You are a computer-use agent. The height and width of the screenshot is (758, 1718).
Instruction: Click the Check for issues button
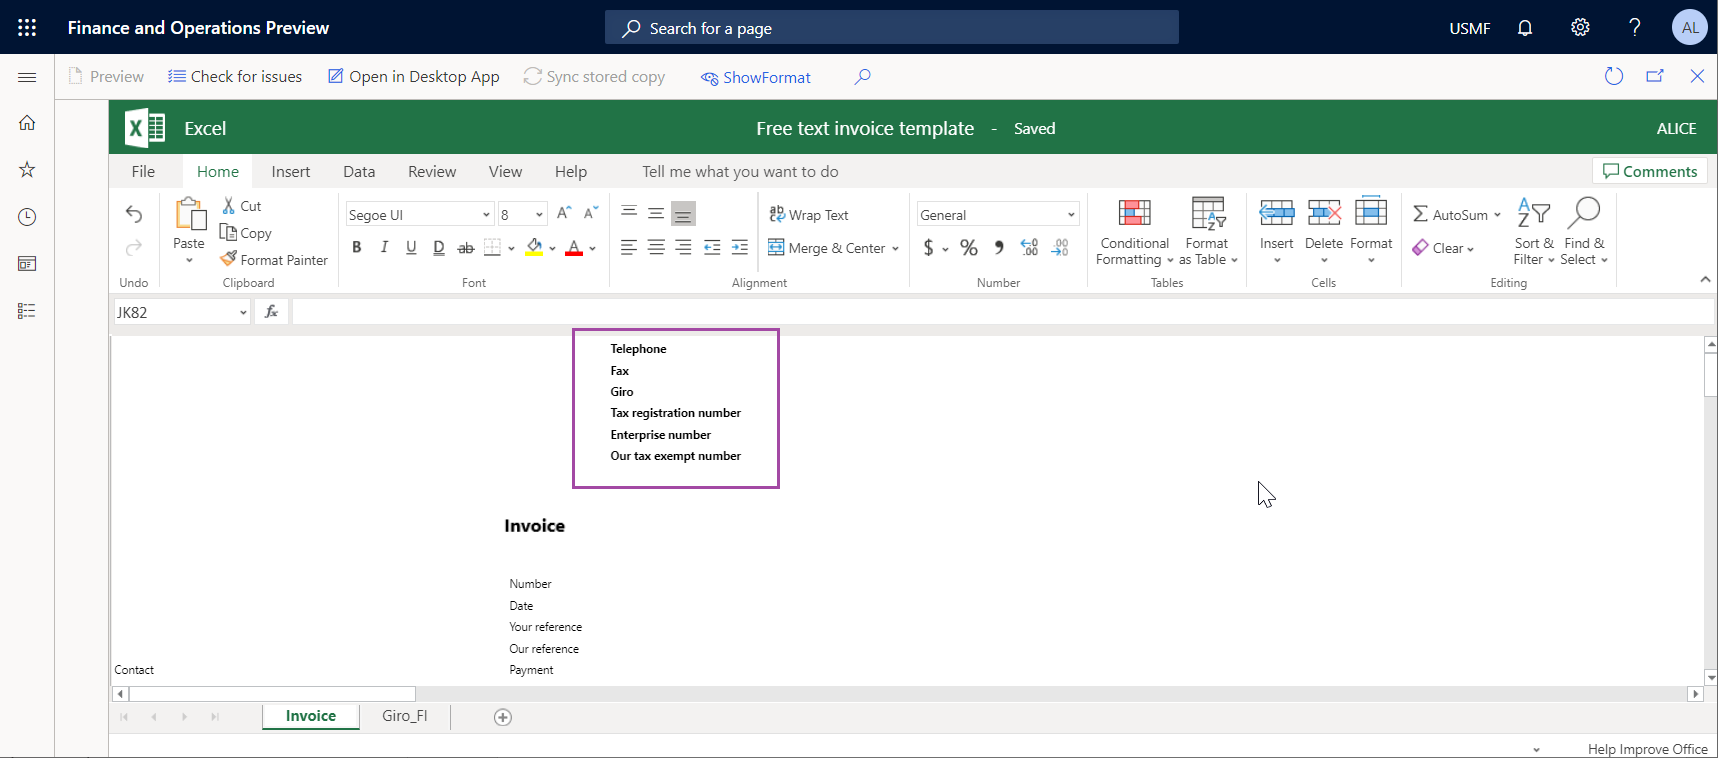click(x=235, y=77)
